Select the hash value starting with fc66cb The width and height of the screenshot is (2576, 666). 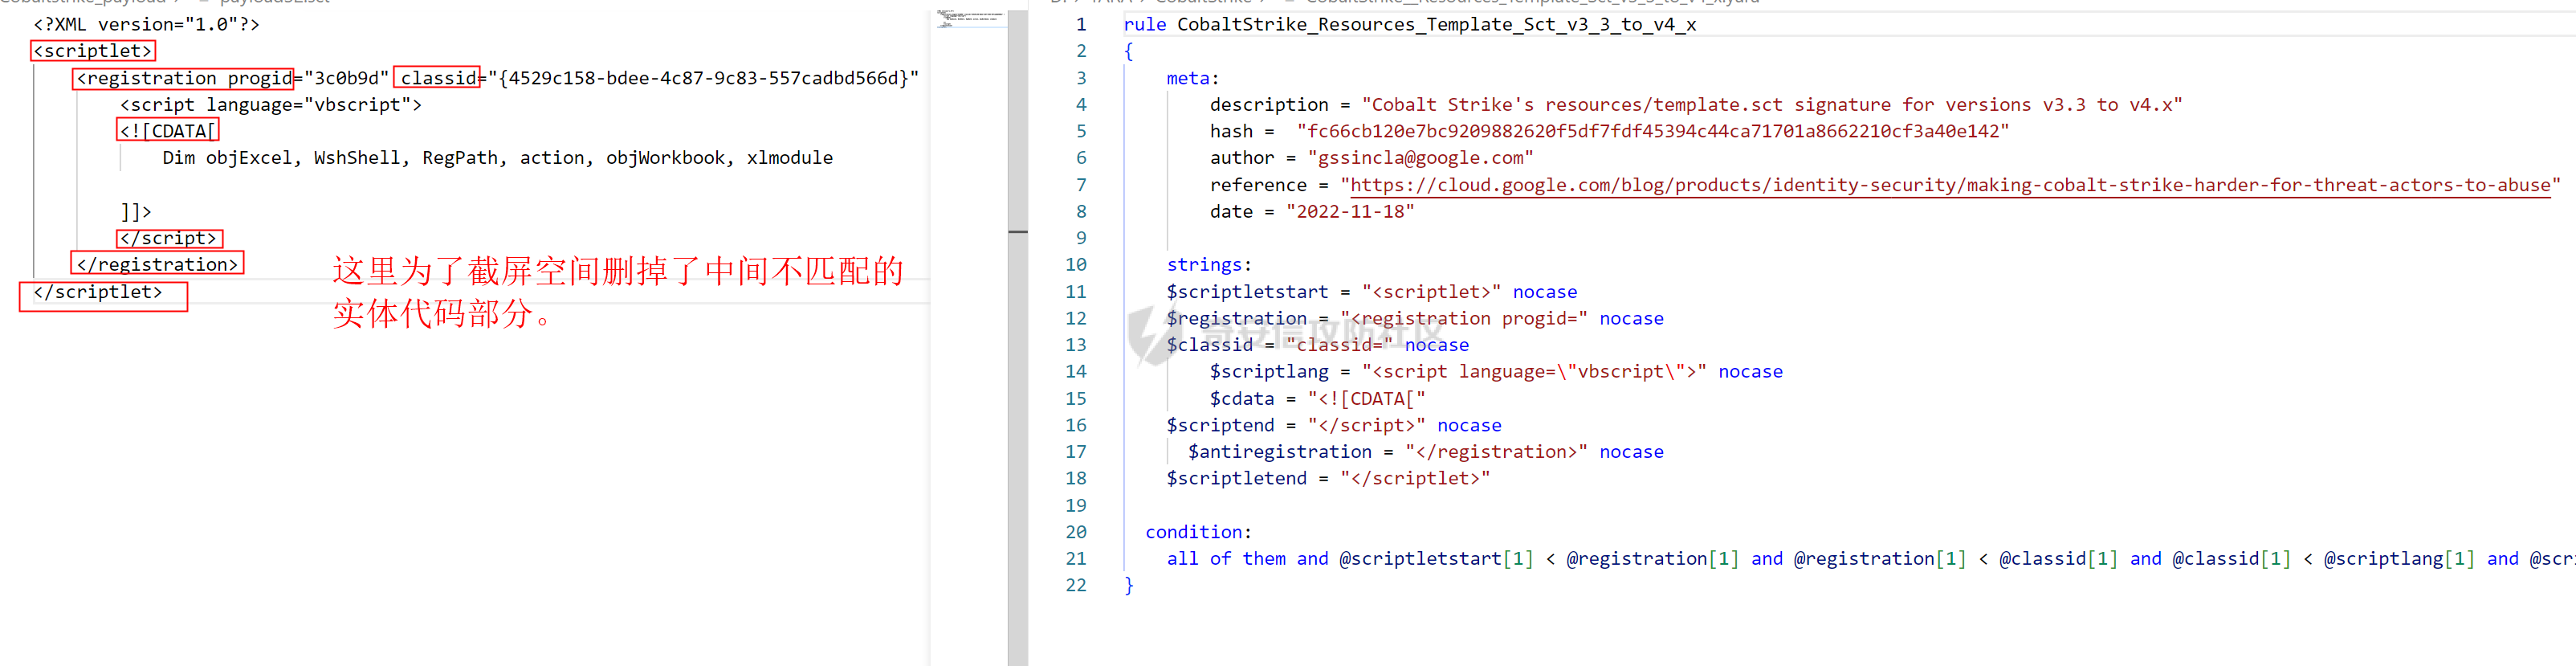pos(1652,131)
